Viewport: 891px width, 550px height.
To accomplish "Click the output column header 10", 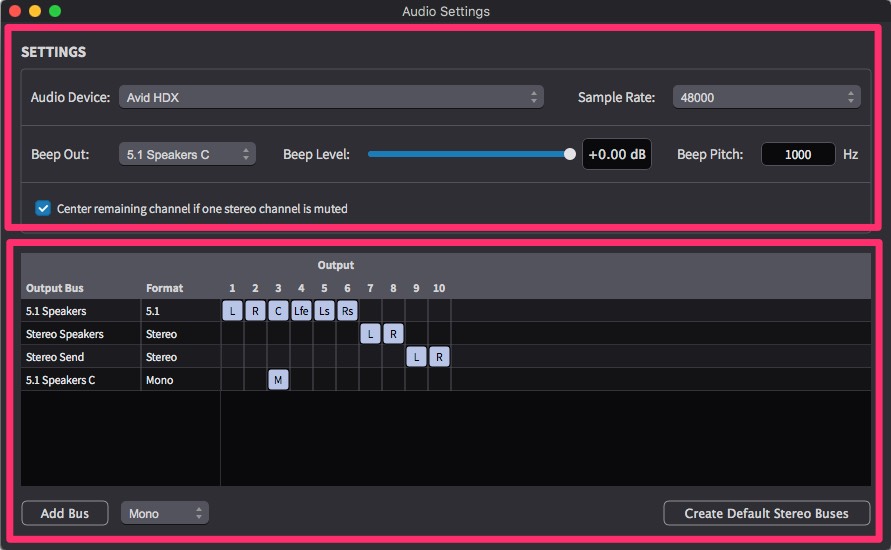I will 439,288.
